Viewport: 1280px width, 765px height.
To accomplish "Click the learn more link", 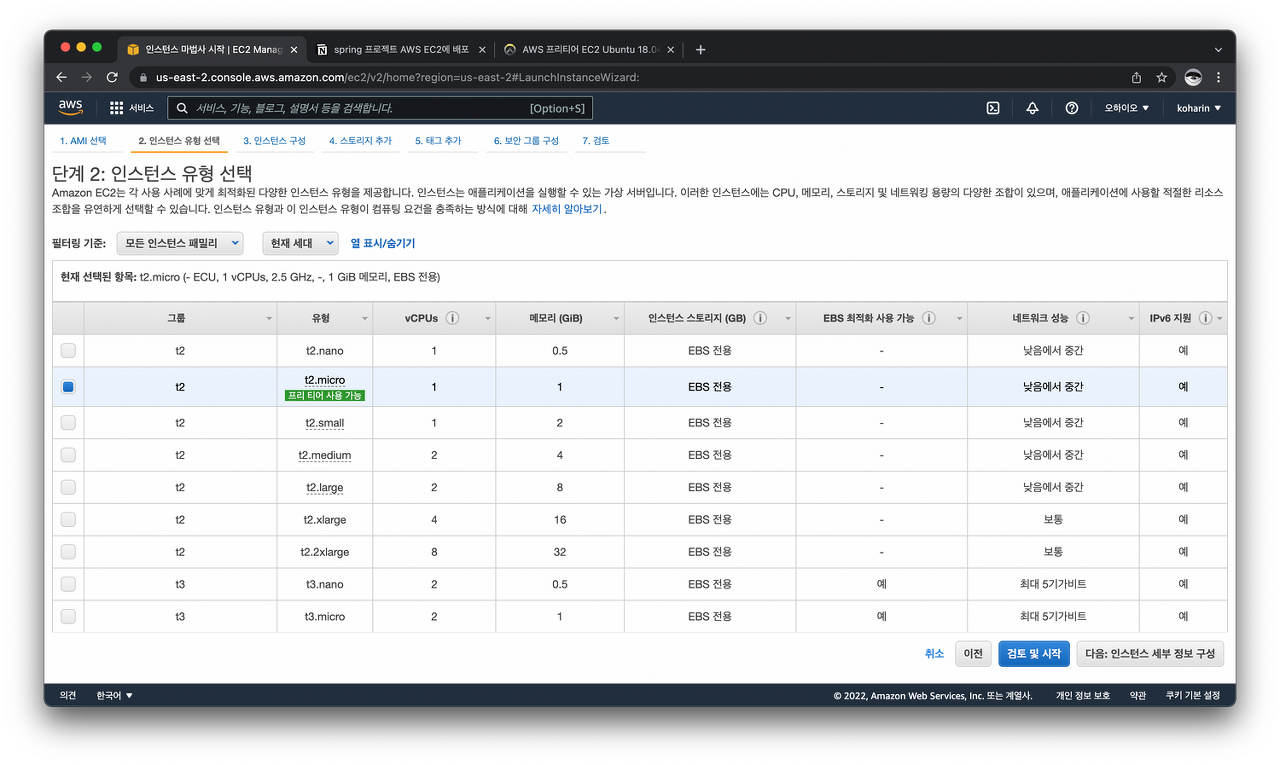I will pyautogui.click(x=566, y=209).
